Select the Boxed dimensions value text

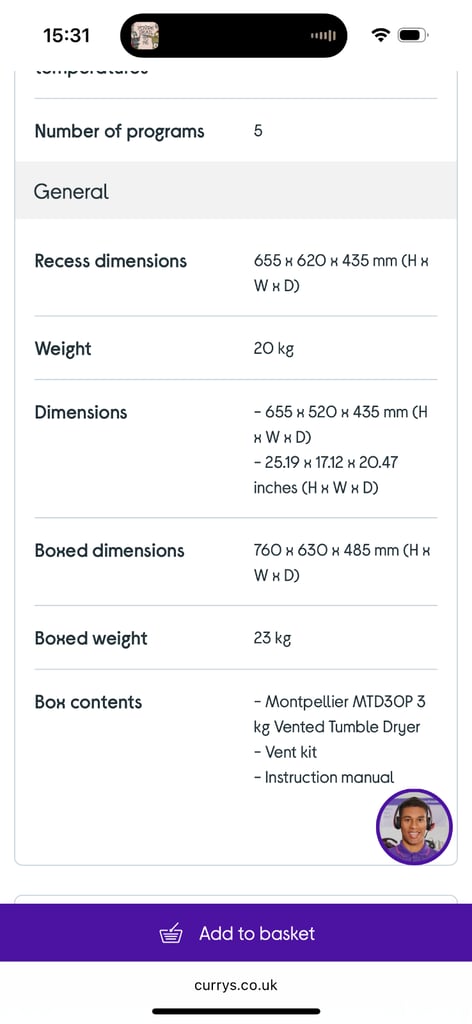pos(341,563)
